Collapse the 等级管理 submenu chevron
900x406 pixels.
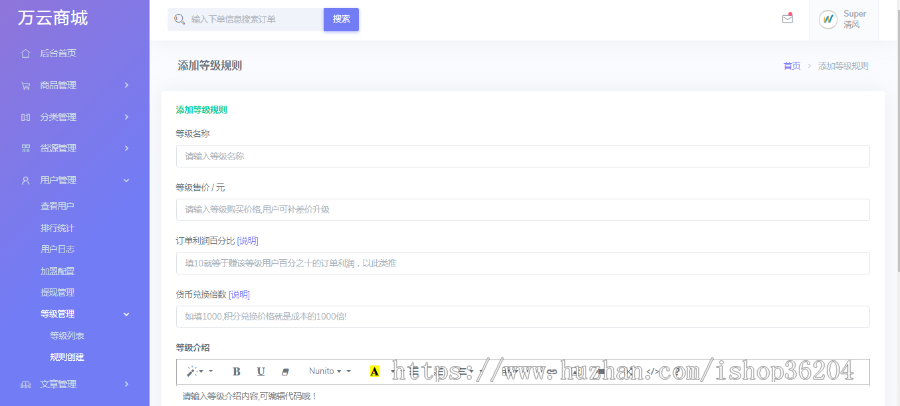pos(126,314)
